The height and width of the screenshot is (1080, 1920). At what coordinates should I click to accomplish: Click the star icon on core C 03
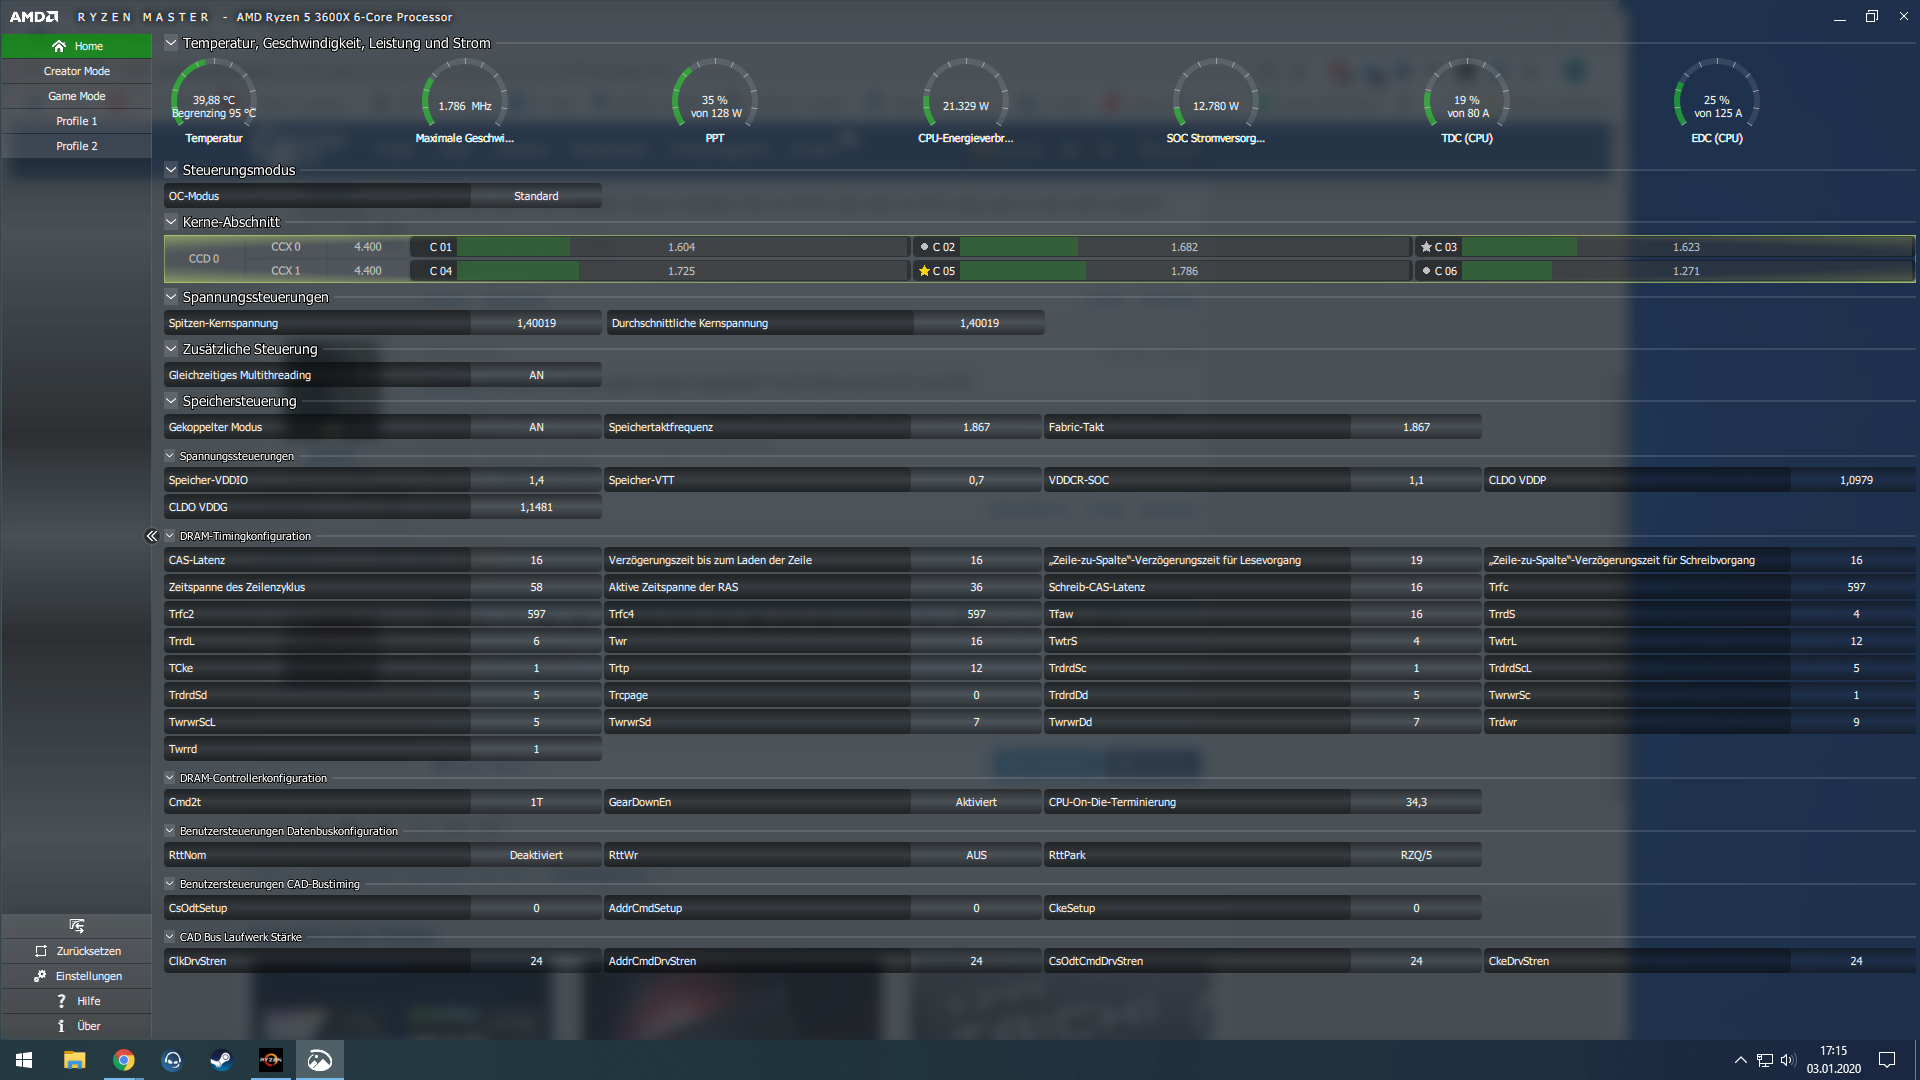(1426, 247)
